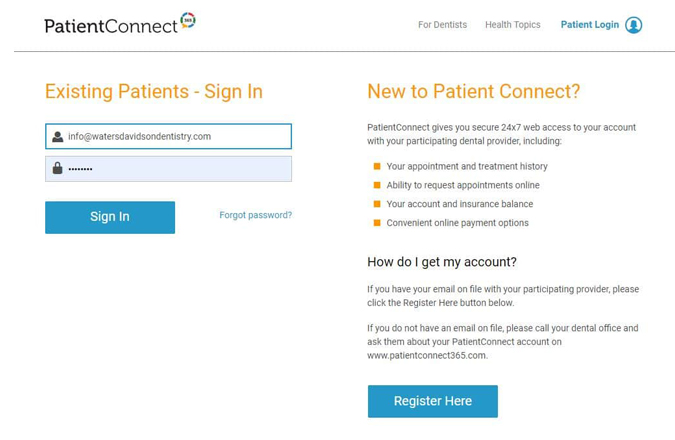Viewport: 675px width, 440px height.
Task: Click the Register Here button
Action: (433, 401)
